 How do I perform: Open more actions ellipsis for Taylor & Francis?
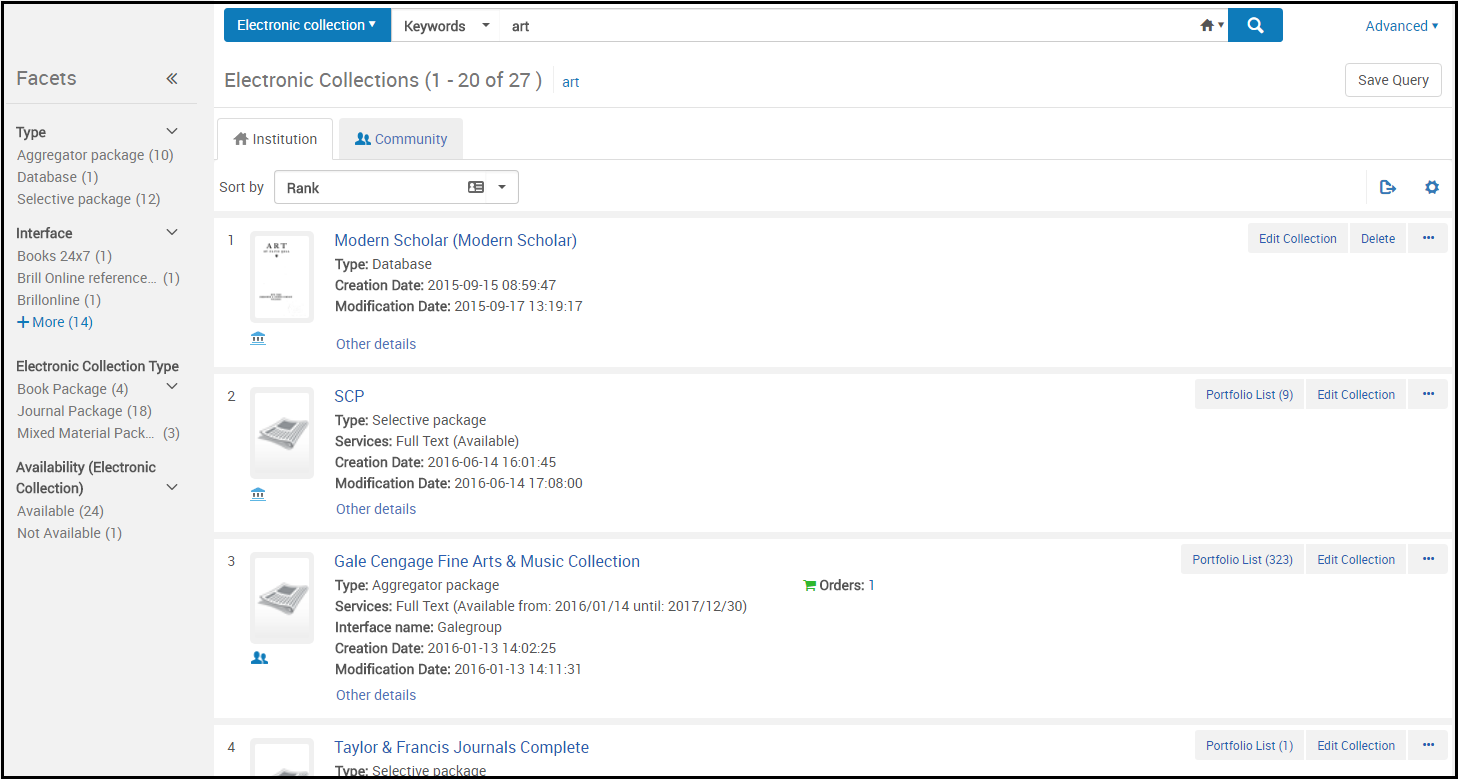(1428, 745)
